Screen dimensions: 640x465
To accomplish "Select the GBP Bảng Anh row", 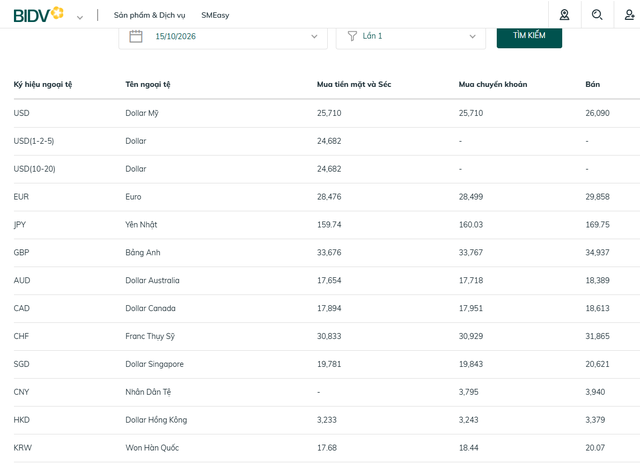I will 327,252.
